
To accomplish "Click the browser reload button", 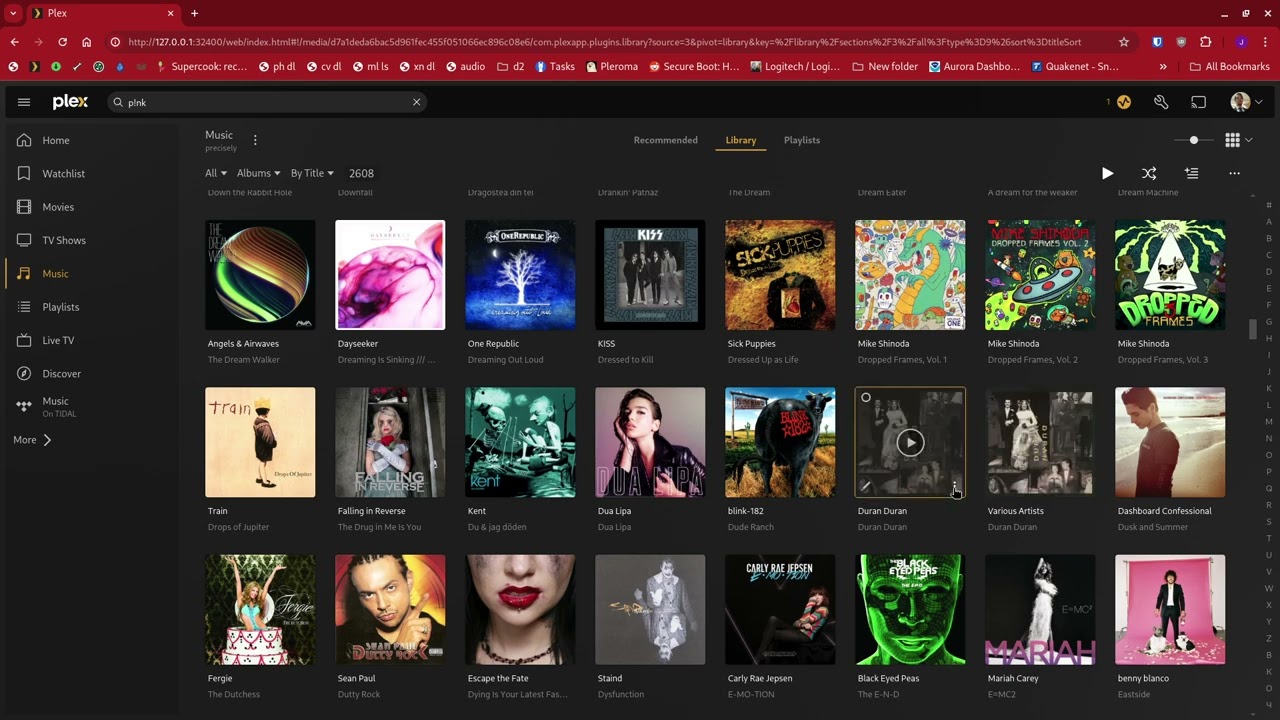I will tap(62, 42).
